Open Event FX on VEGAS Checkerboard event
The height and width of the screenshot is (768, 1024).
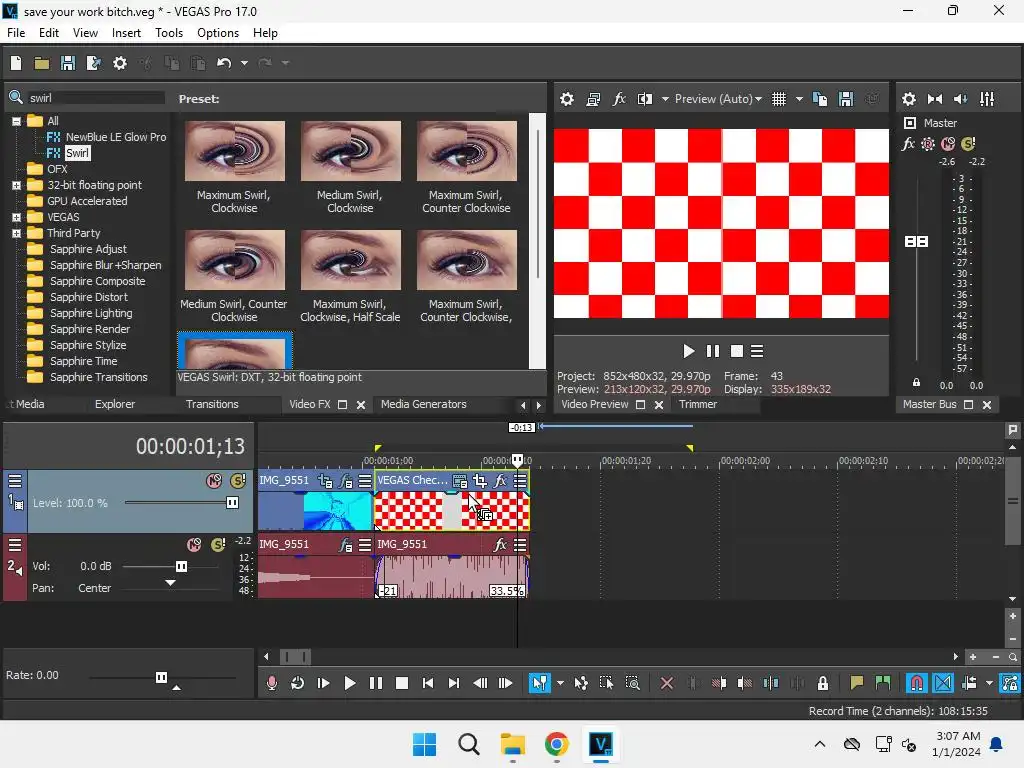click(x=500, y=481)
